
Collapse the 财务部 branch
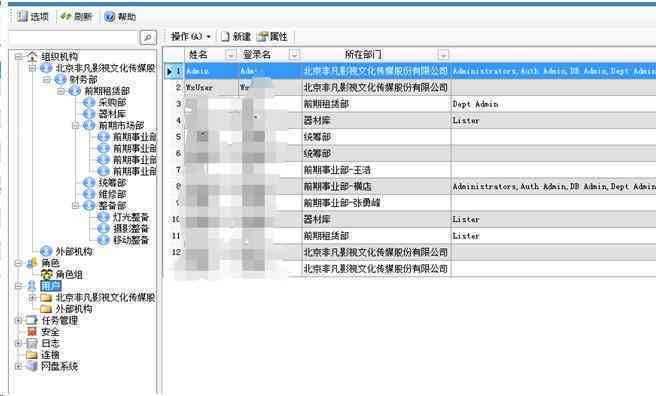click(x=47, y=79)
